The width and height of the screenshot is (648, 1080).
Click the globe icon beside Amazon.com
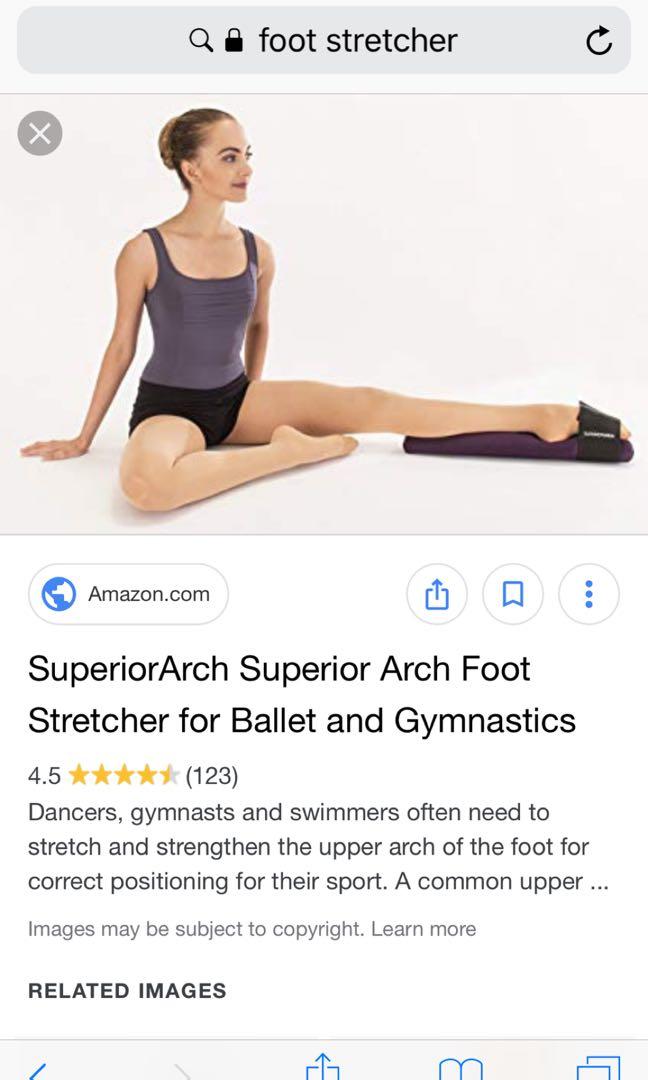tap(59, 594)
